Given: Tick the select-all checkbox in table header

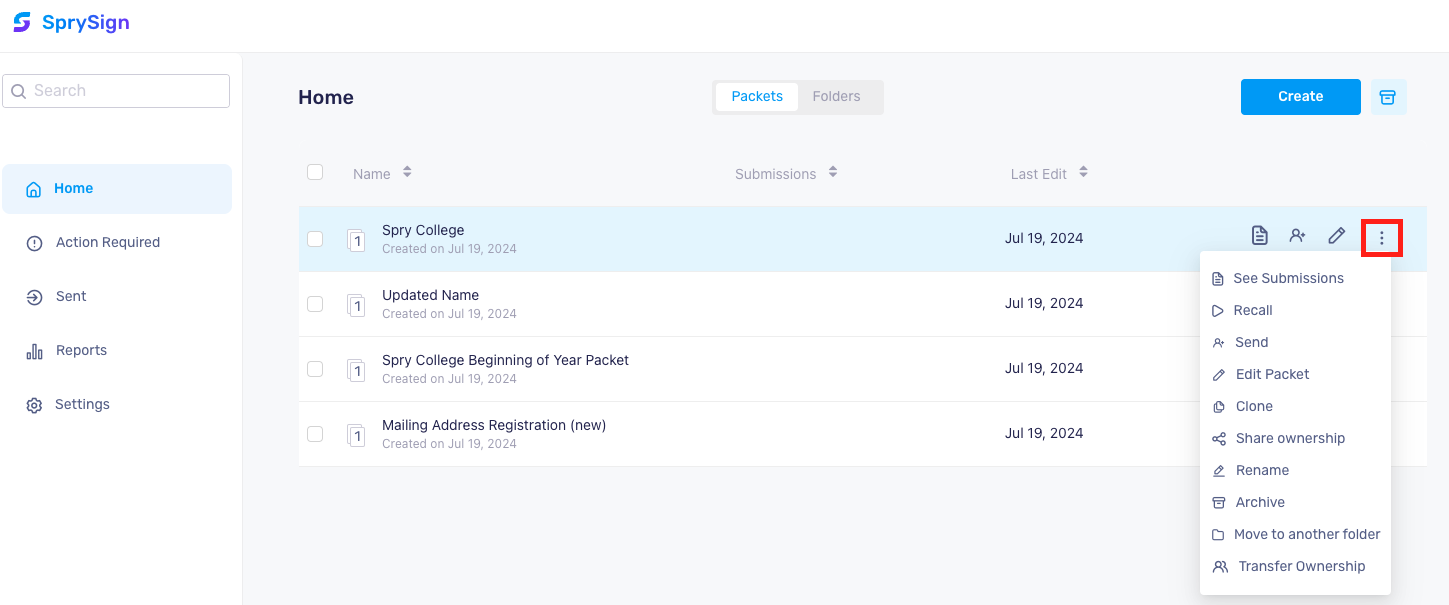Looking at the screenshot, I should (x=315, y=172).
